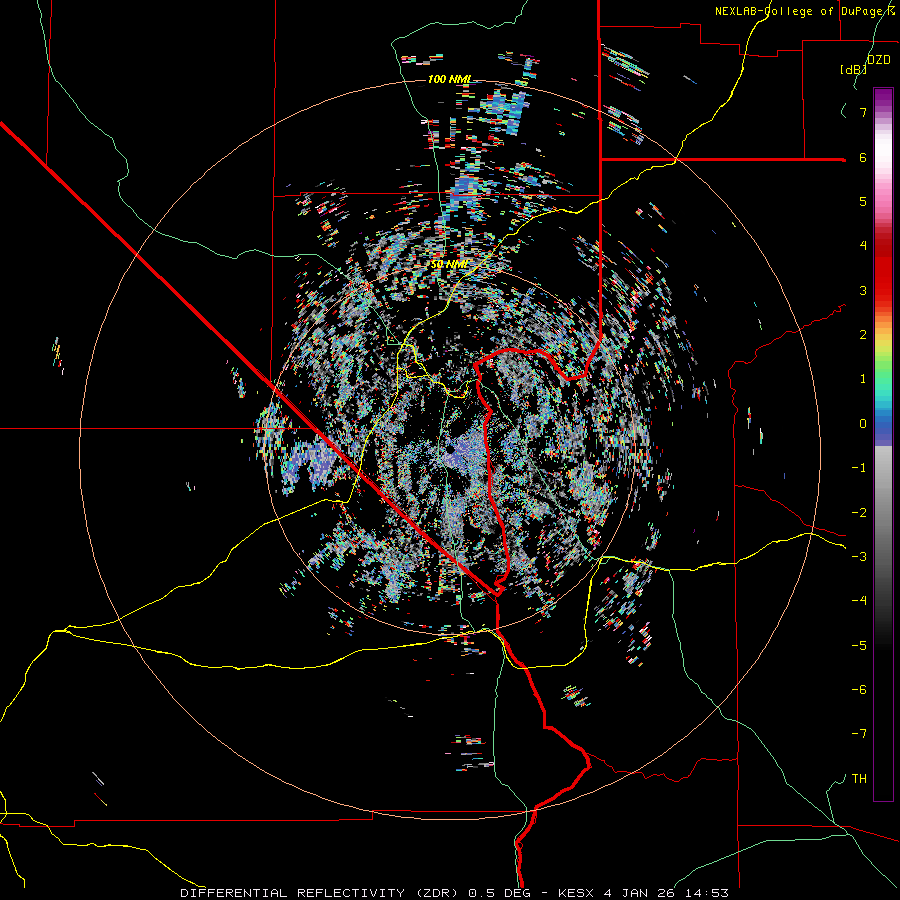Viewport: 900px width, 900px height.
Task: Click the -3 scale label
Action: tap(859, 557)
